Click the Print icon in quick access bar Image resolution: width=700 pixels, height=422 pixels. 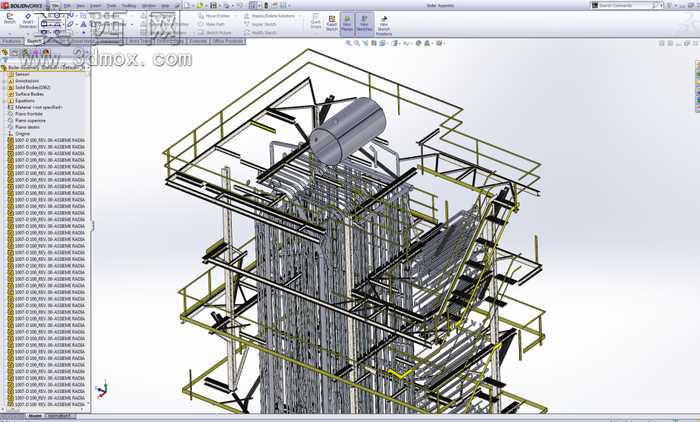tap(226, 5)
